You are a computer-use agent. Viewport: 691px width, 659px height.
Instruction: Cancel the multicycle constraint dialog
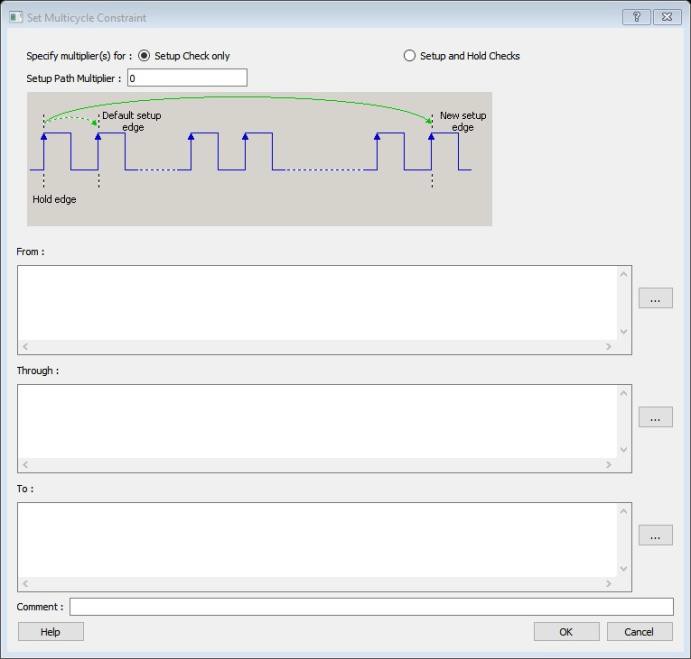639,632
